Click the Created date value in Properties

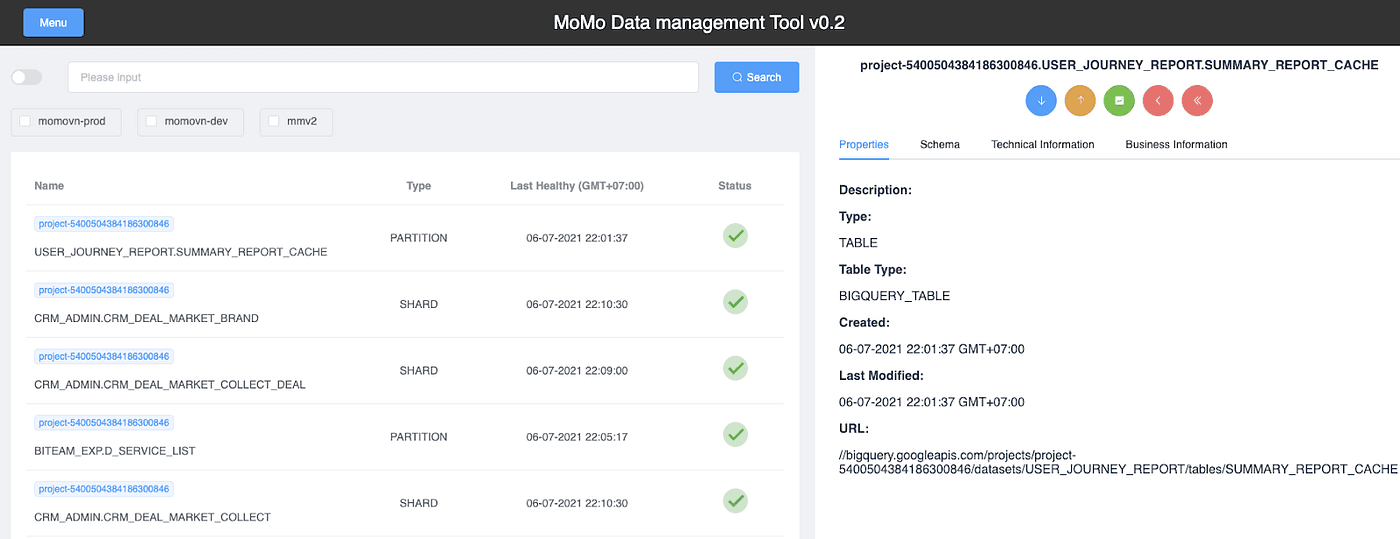pyautogui.click(x=932, y=349)
